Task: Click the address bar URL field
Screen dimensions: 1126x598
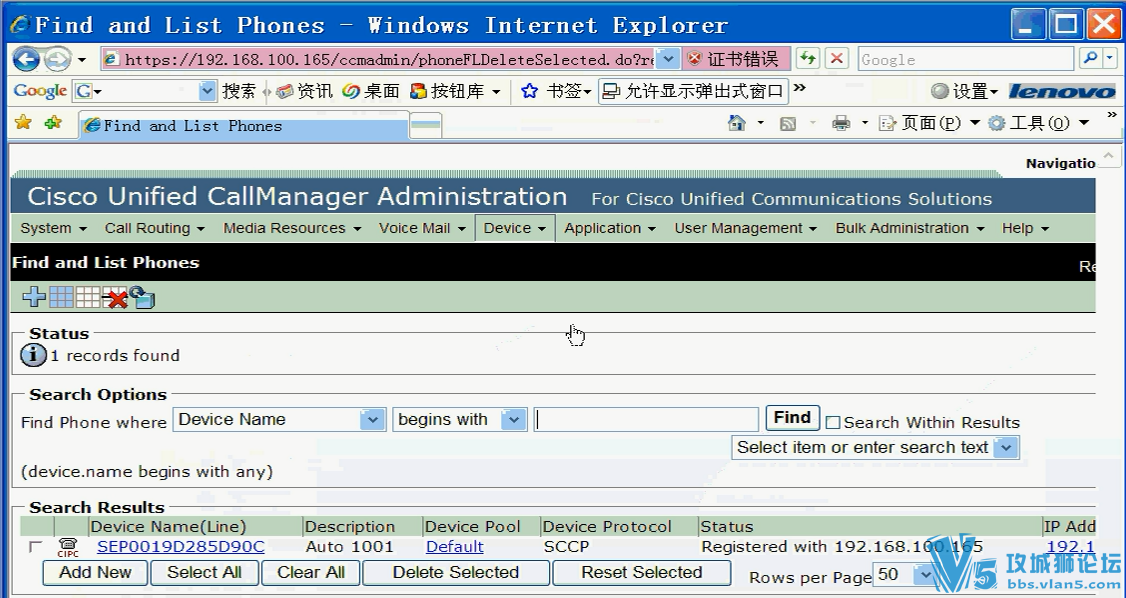Action: point(388,59)
